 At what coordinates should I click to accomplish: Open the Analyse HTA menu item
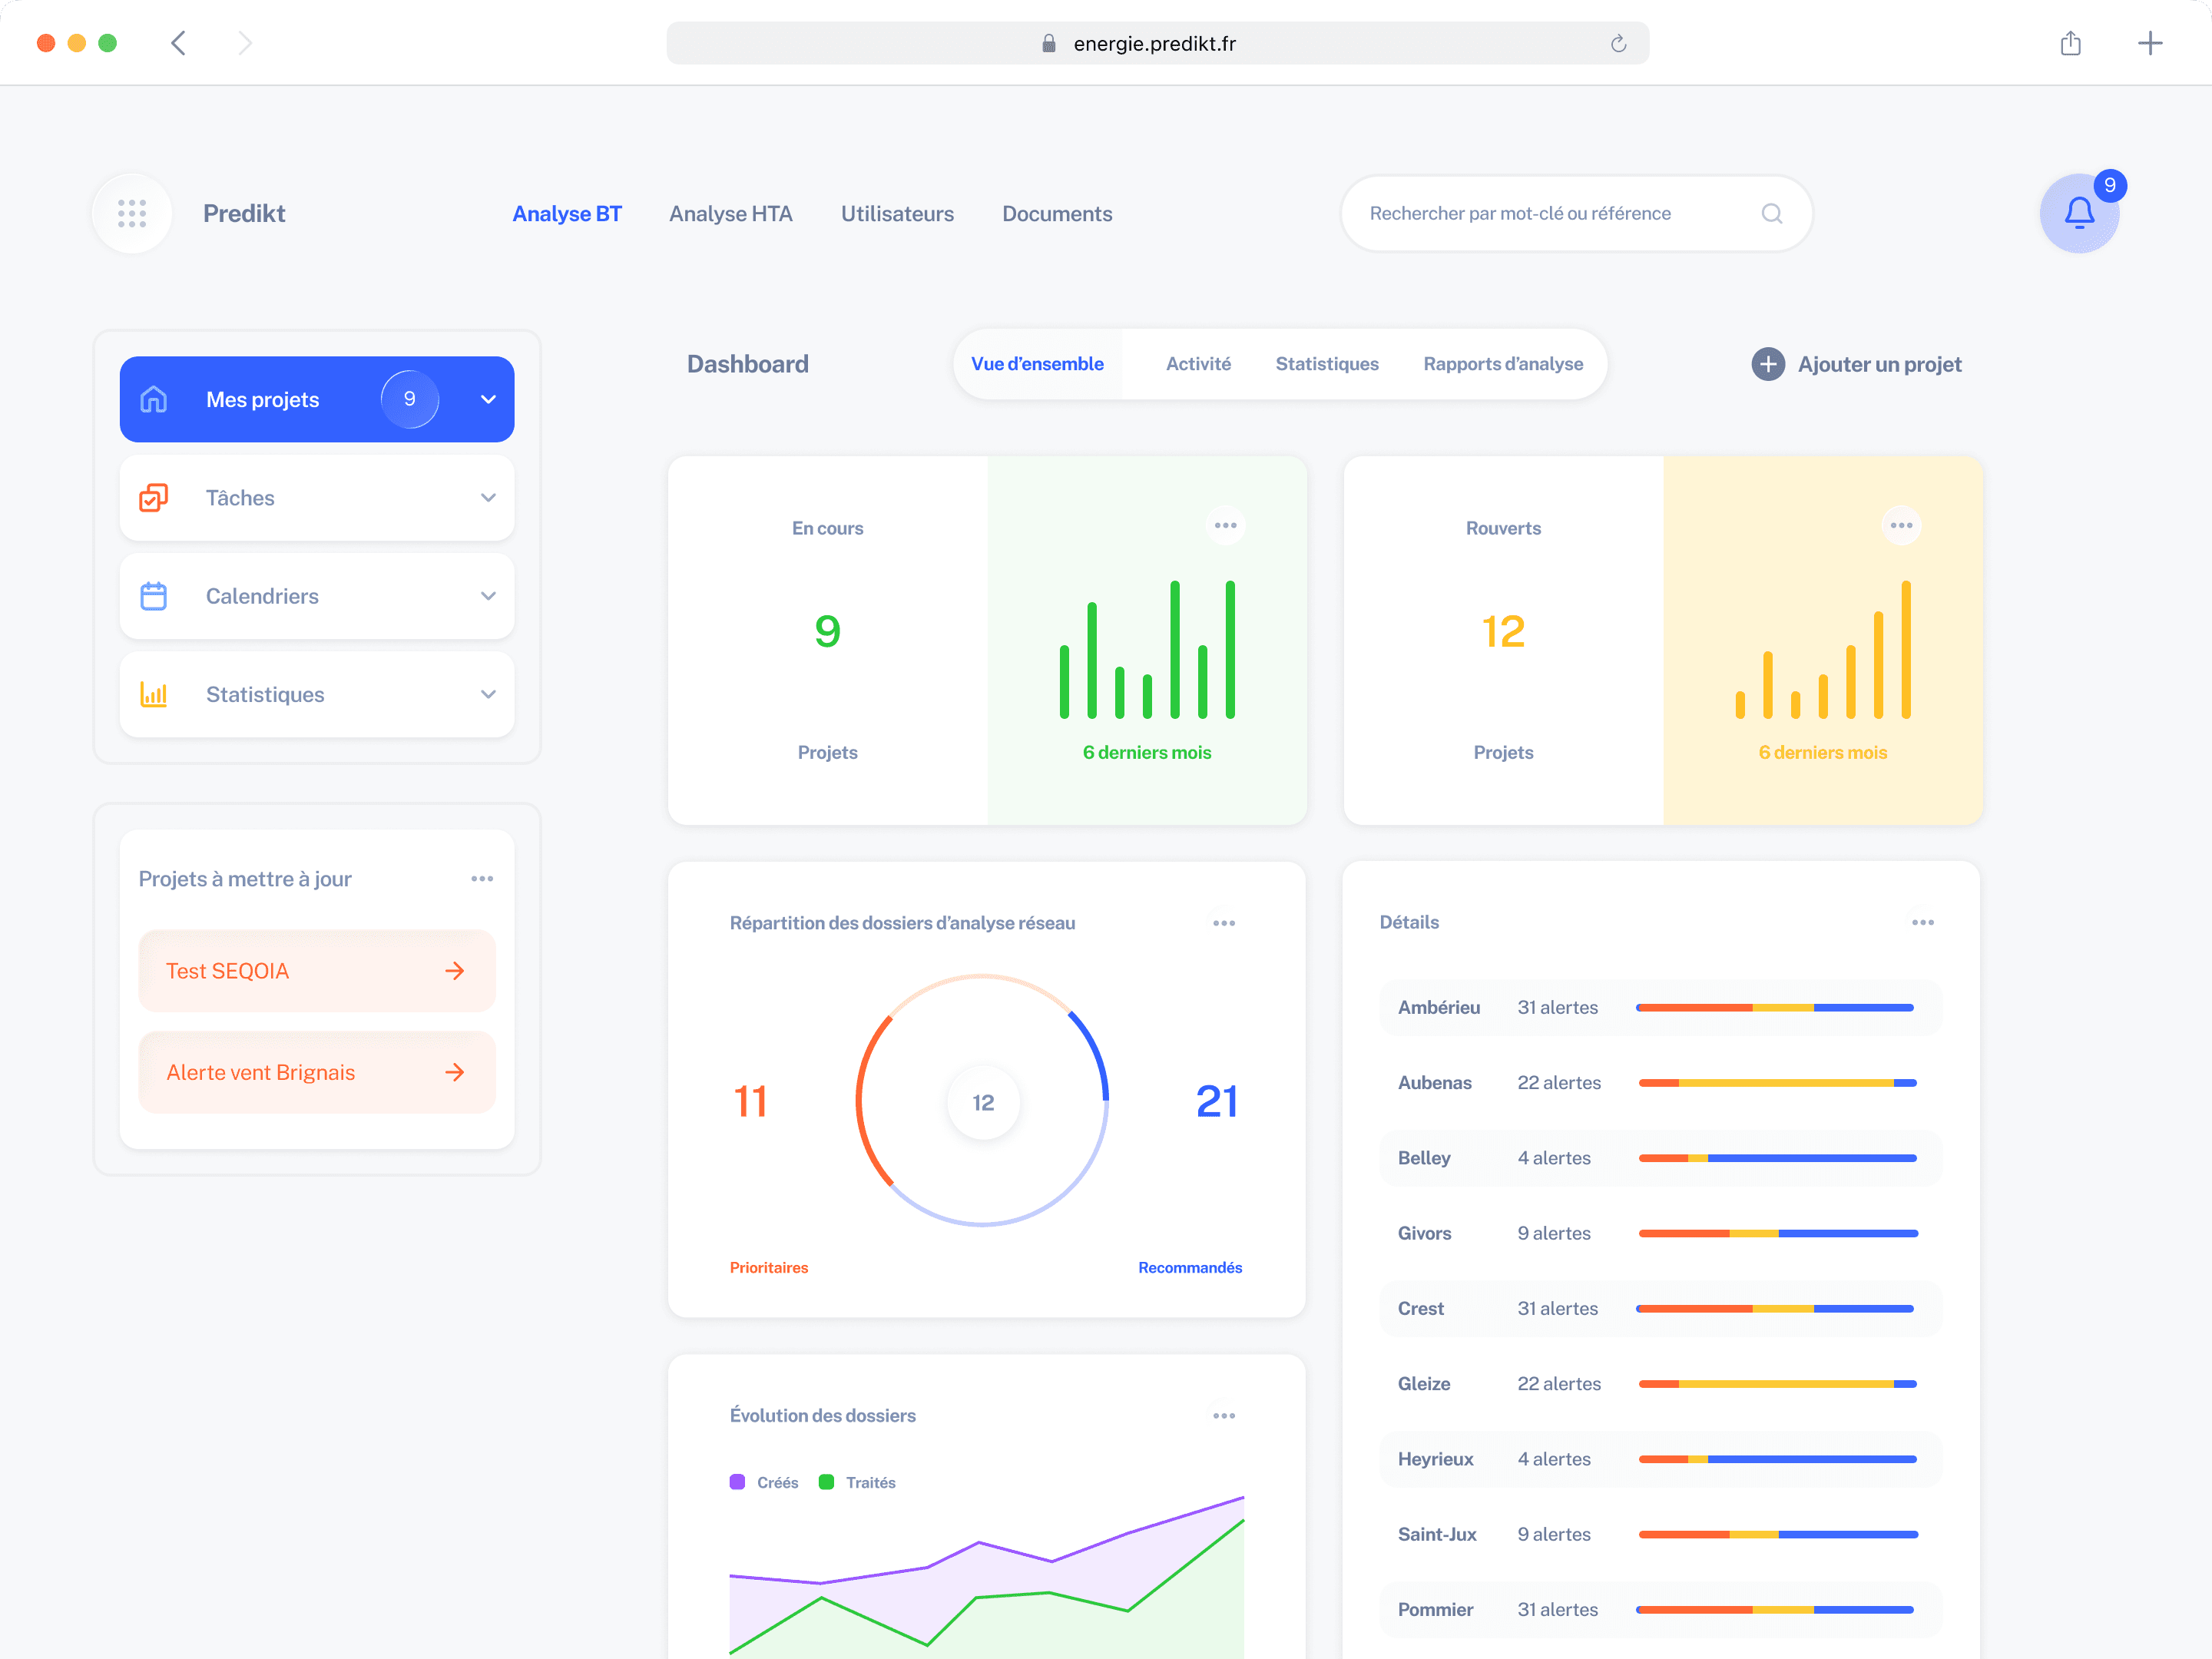(730, 213)
